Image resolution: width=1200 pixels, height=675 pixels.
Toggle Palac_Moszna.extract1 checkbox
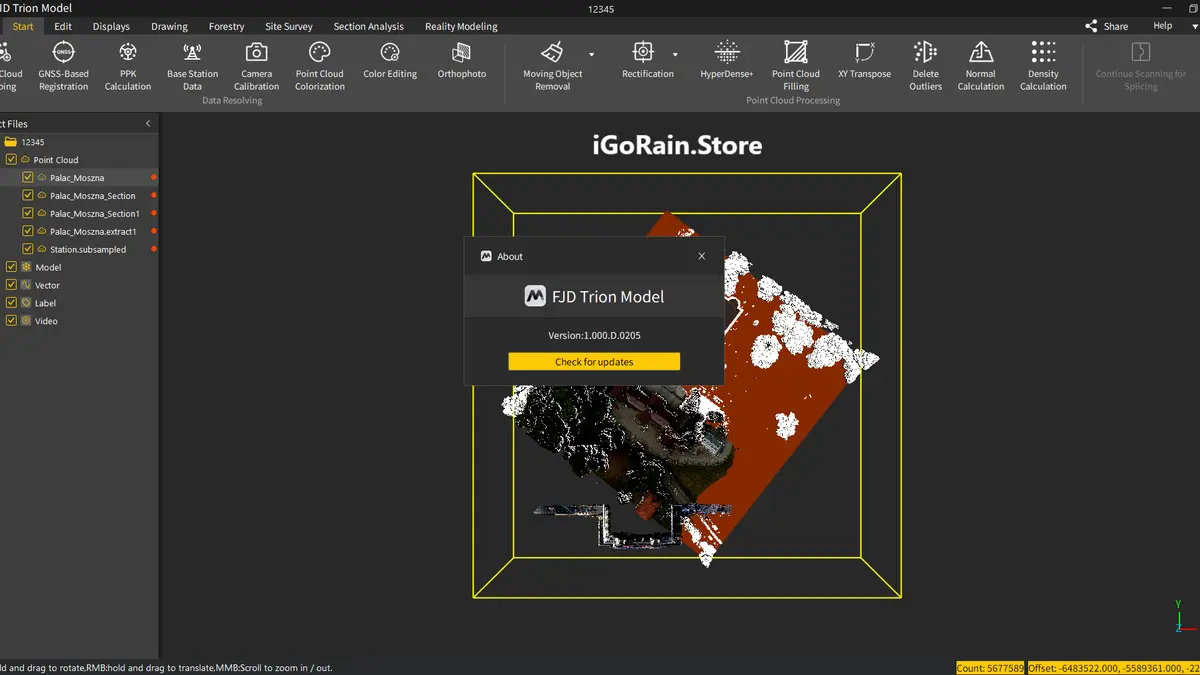pyautogui.click(x=28, y=231)
